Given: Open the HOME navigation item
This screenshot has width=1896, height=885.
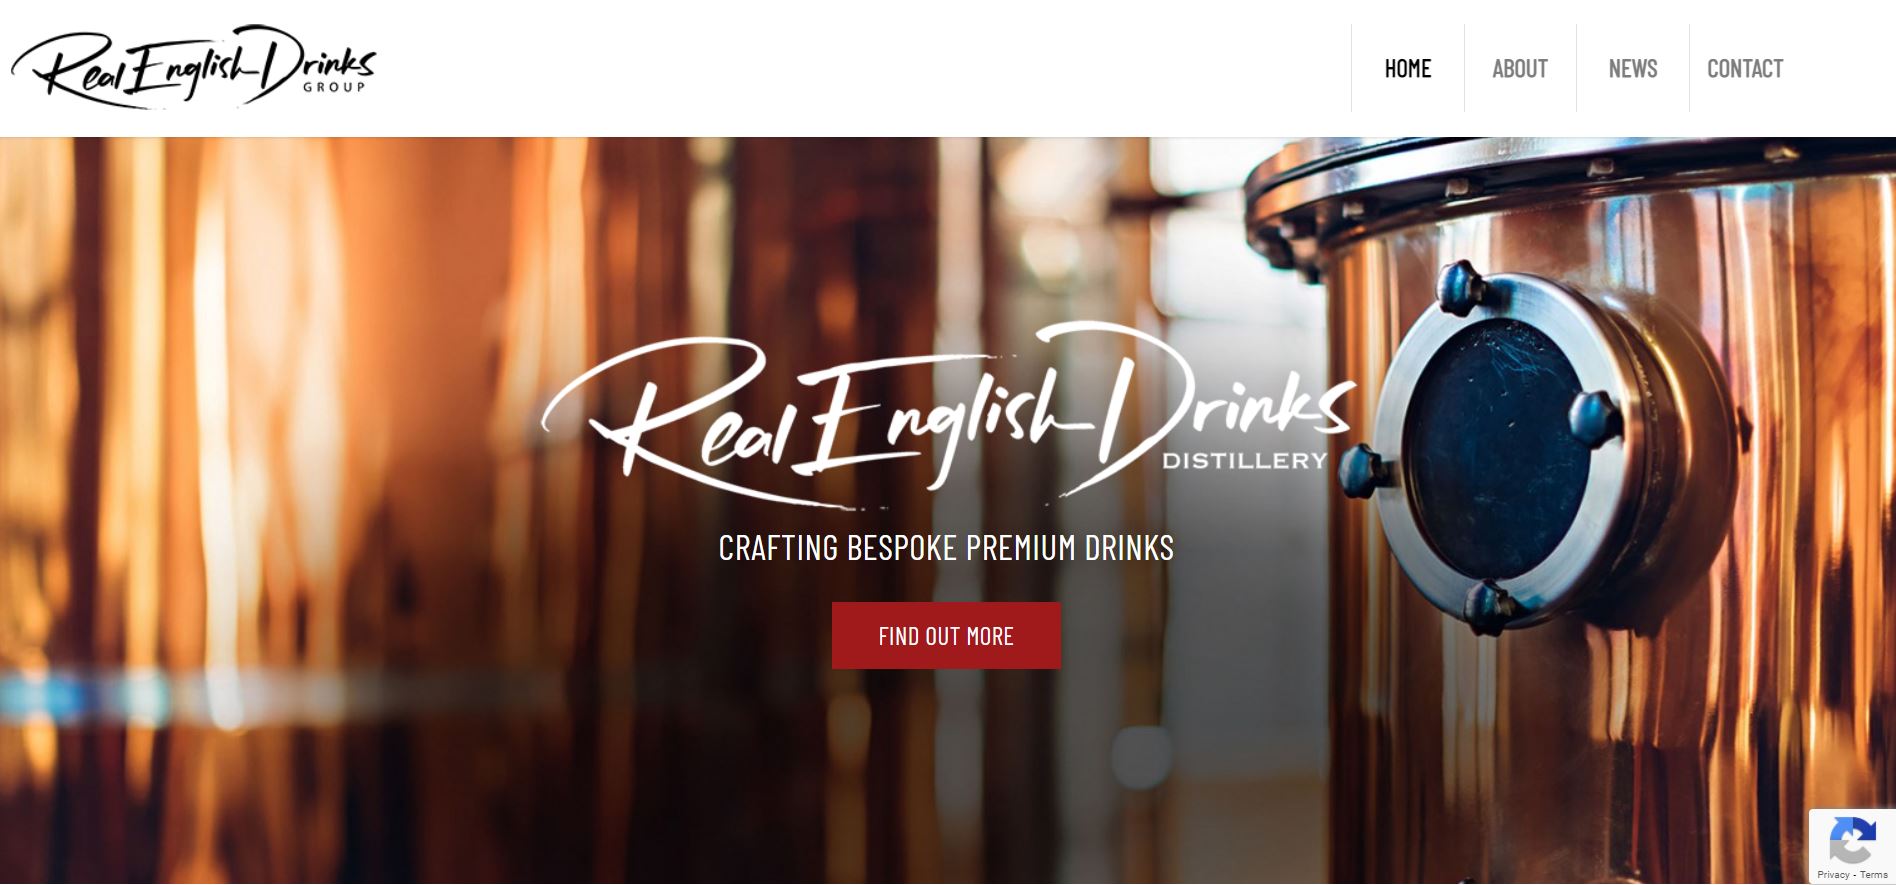Looking at the screenshot, I should [1408, 68].
